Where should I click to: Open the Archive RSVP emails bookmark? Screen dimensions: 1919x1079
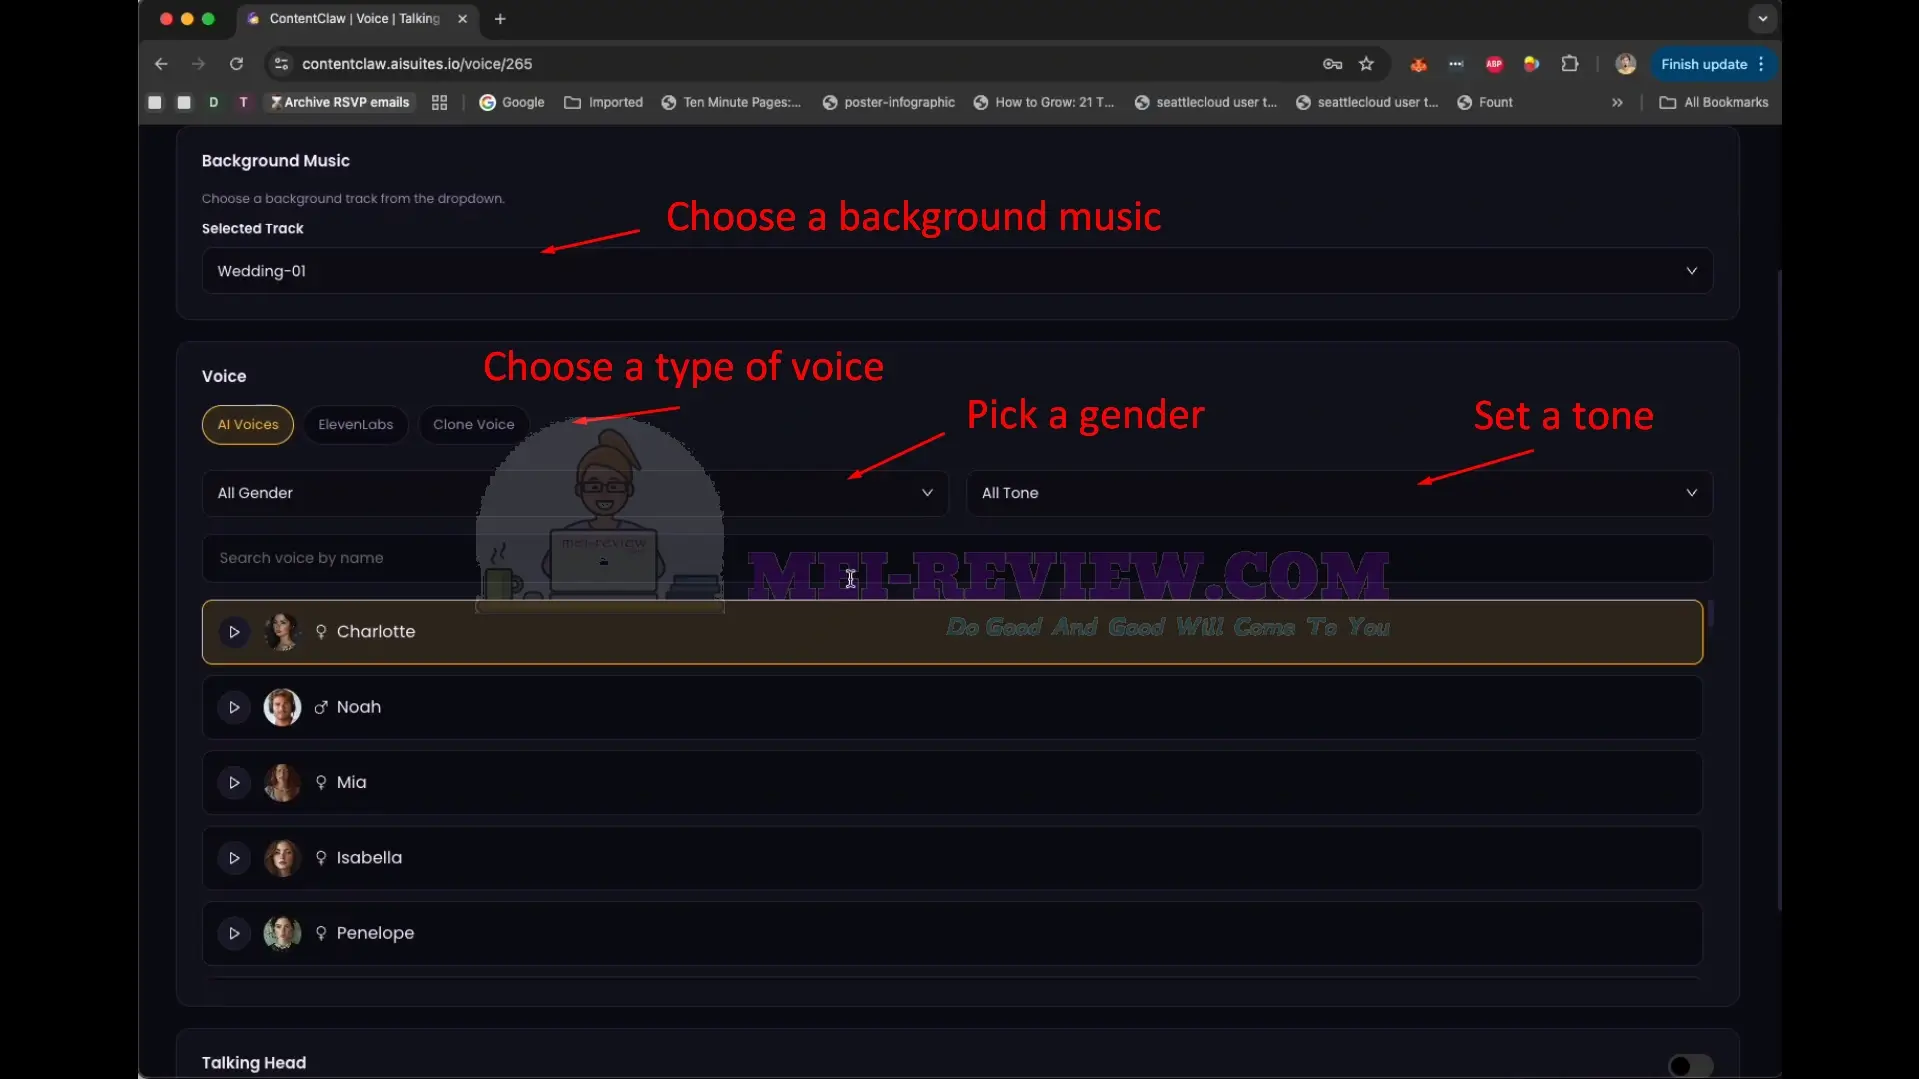[340, 102]
